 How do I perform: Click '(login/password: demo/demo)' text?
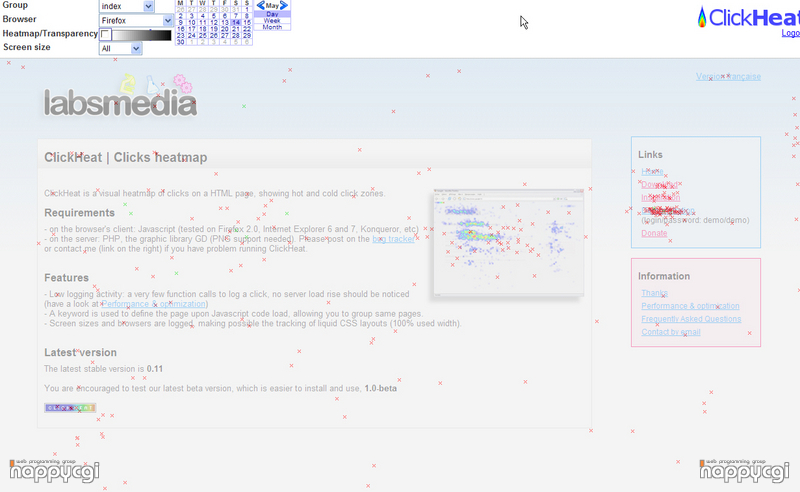click(695, 220)
